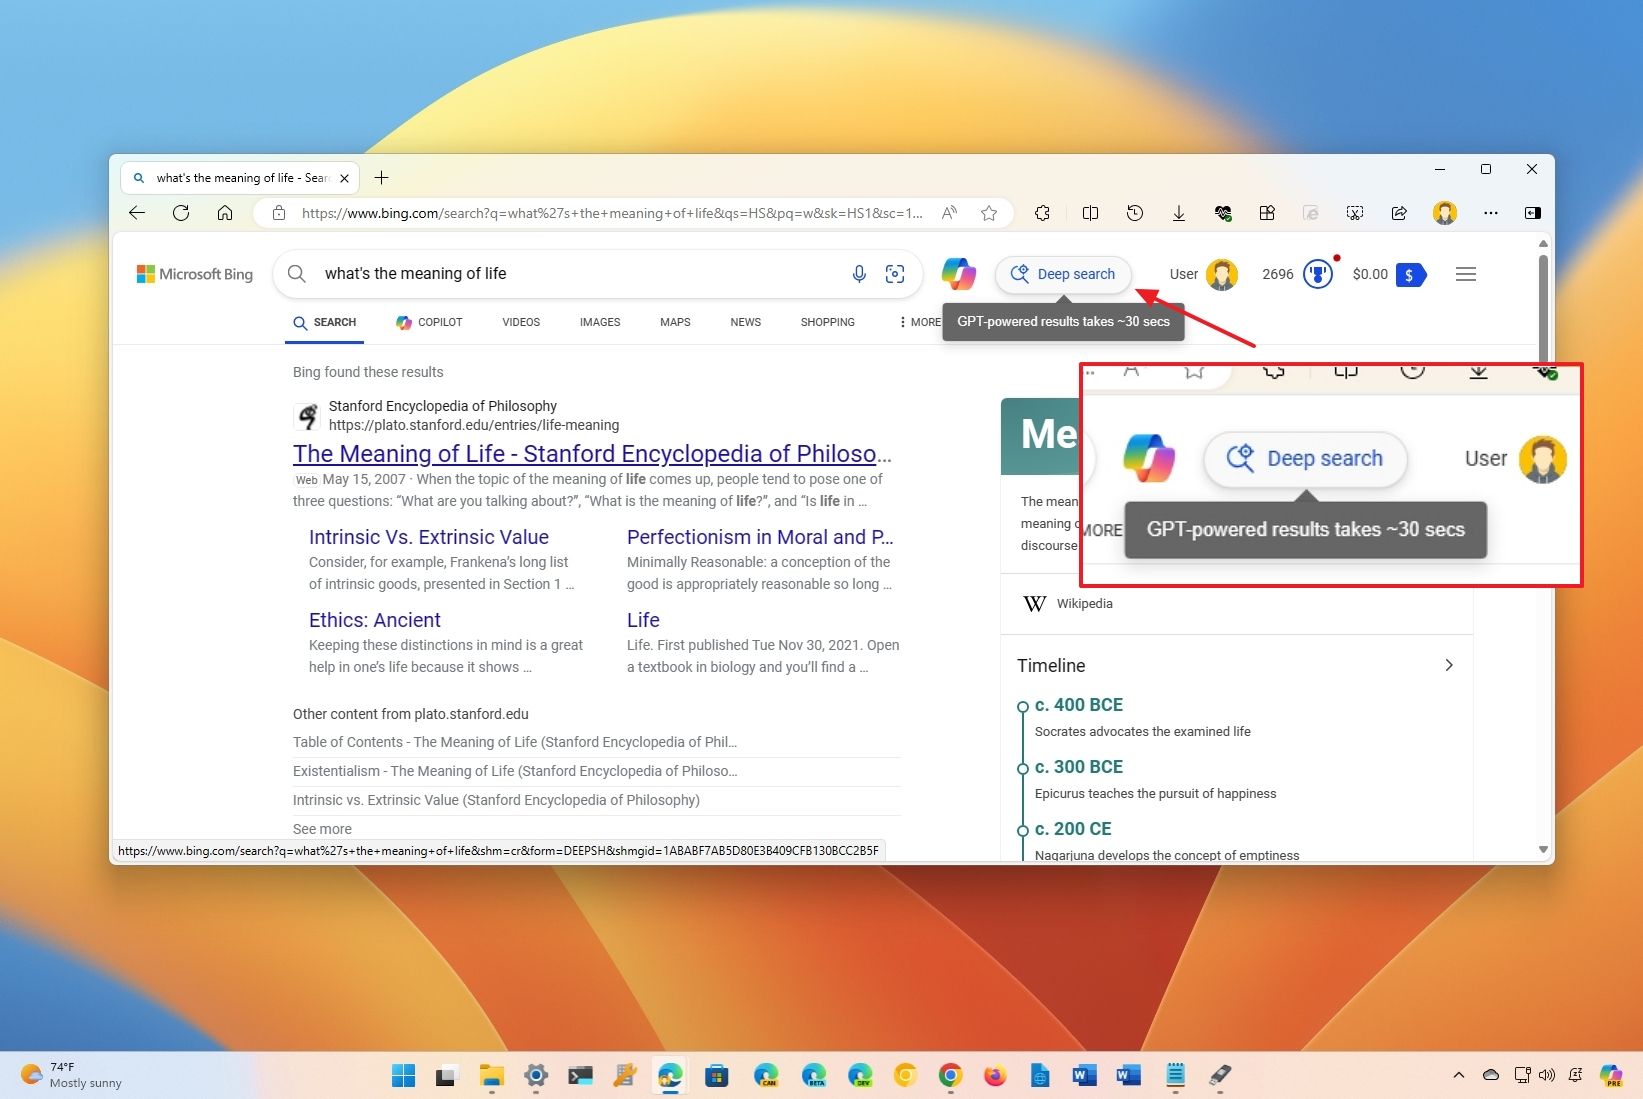
Task: Expand the MORE menu in search filters
Action: tap(918, 322)
